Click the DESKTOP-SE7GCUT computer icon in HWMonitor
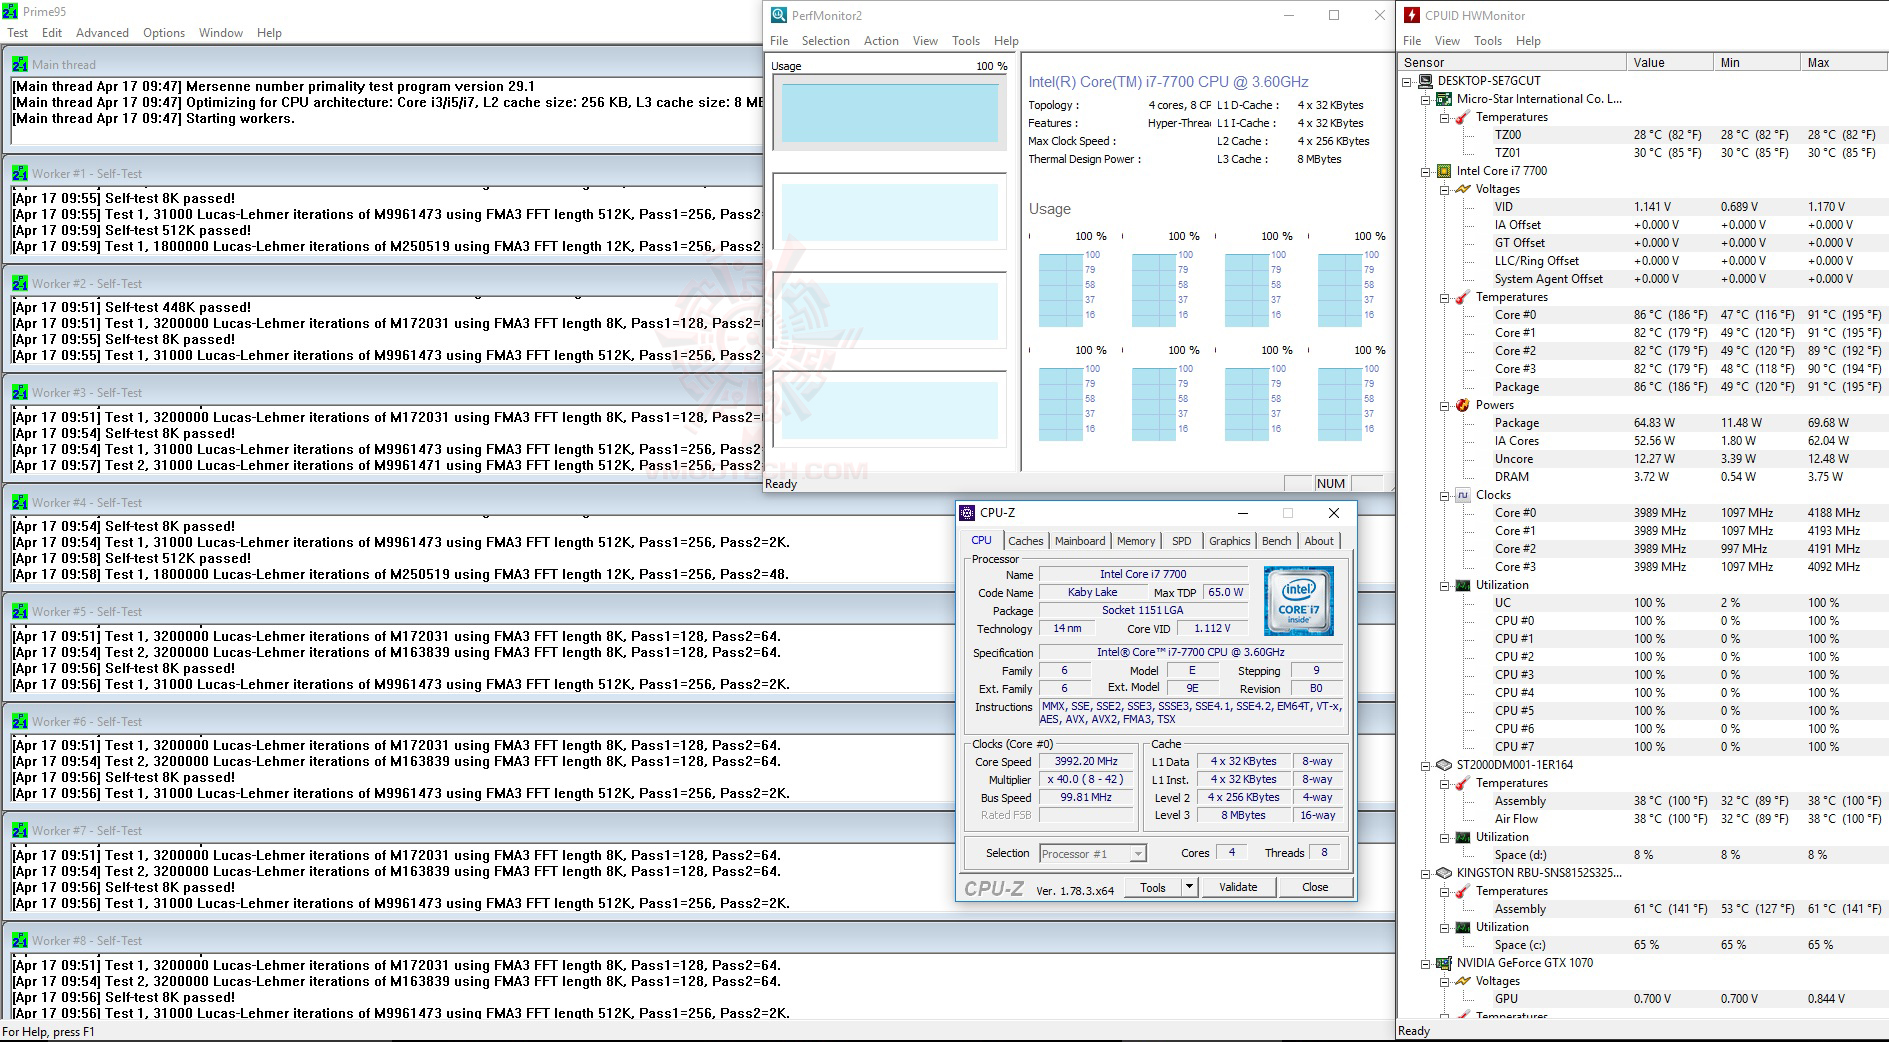This screenshot has width=1889, height=1042. (1425, 81)
